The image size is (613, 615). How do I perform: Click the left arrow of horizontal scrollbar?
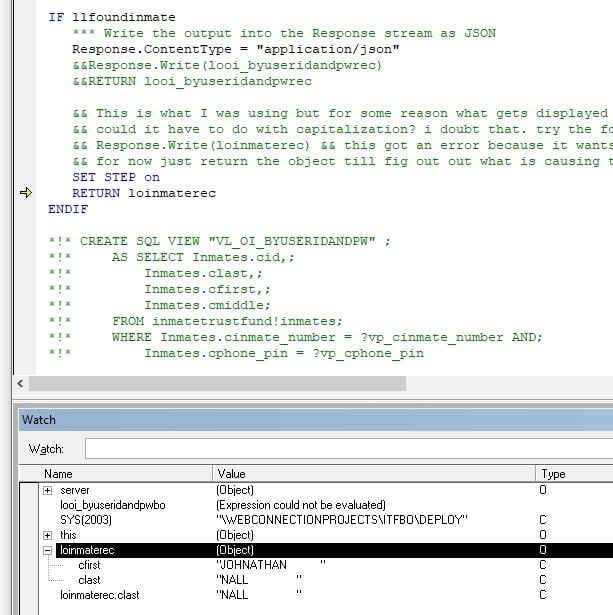coord(20,383)
